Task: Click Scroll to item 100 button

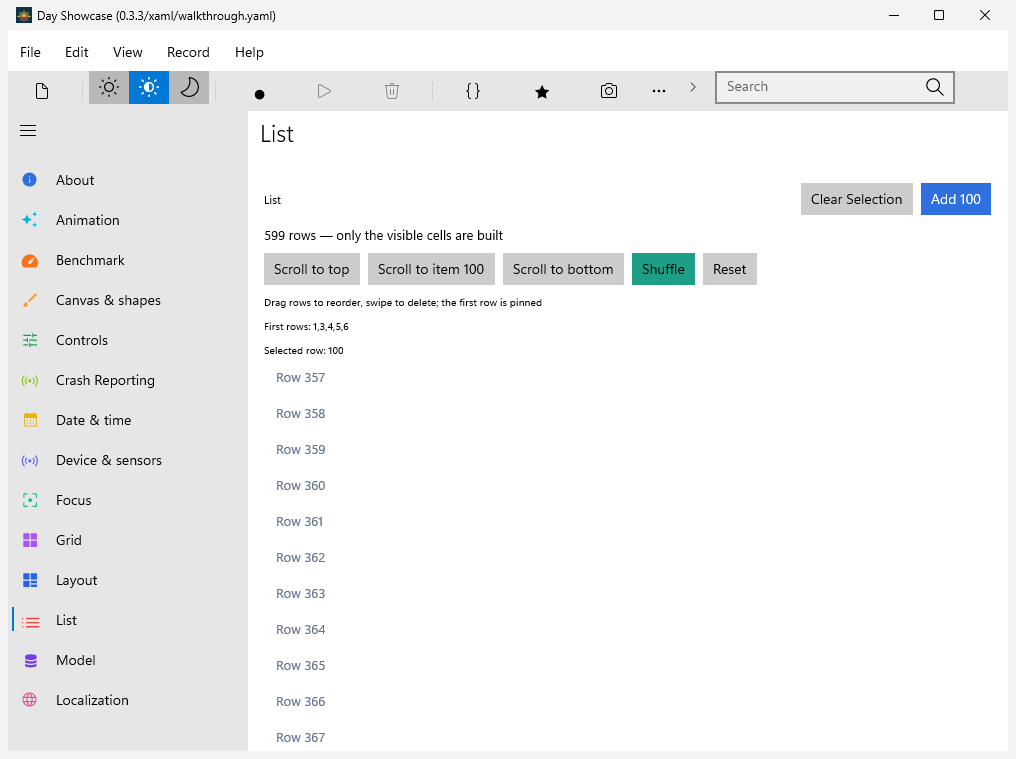Action: pos(431,269)
